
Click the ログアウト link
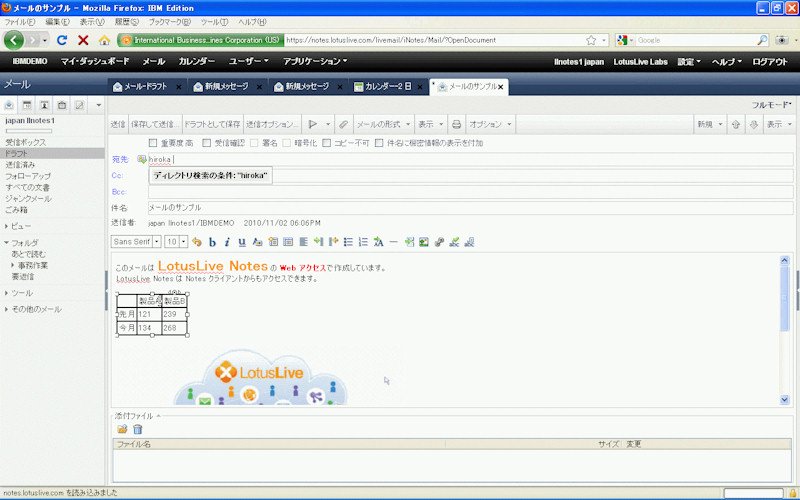[x=770, y=61]
